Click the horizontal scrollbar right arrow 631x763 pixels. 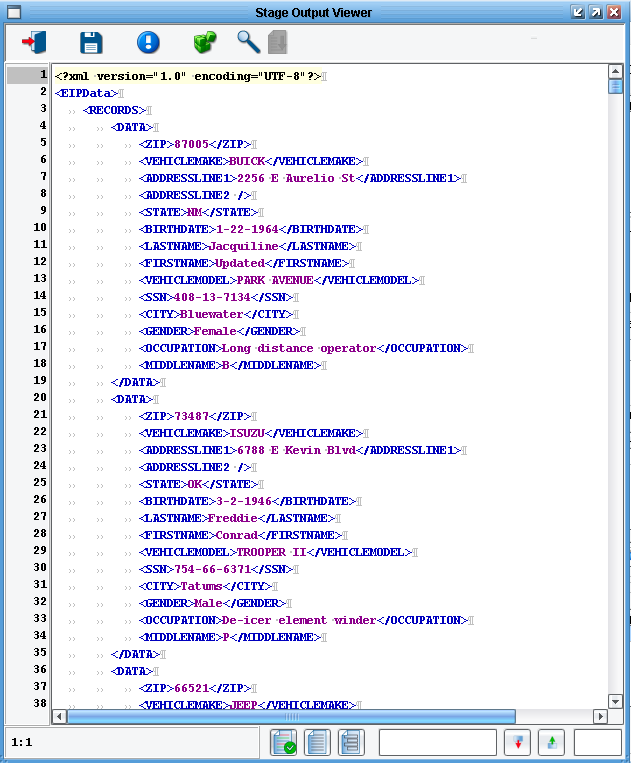(x=600, y=716)
